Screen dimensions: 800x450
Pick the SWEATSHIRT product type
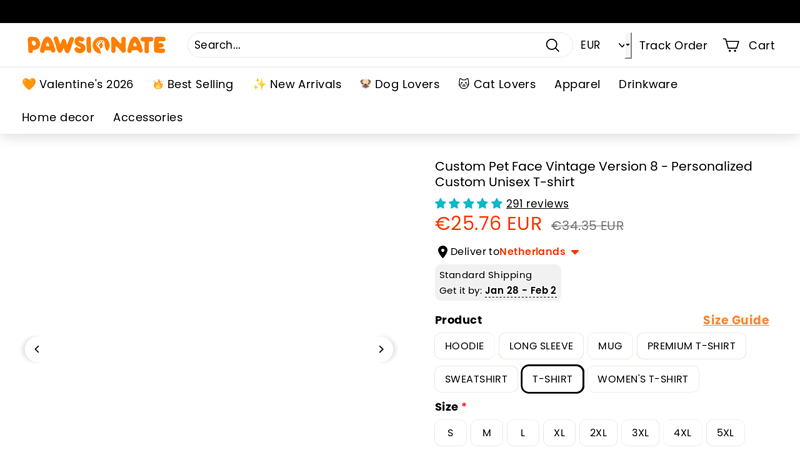476,379
